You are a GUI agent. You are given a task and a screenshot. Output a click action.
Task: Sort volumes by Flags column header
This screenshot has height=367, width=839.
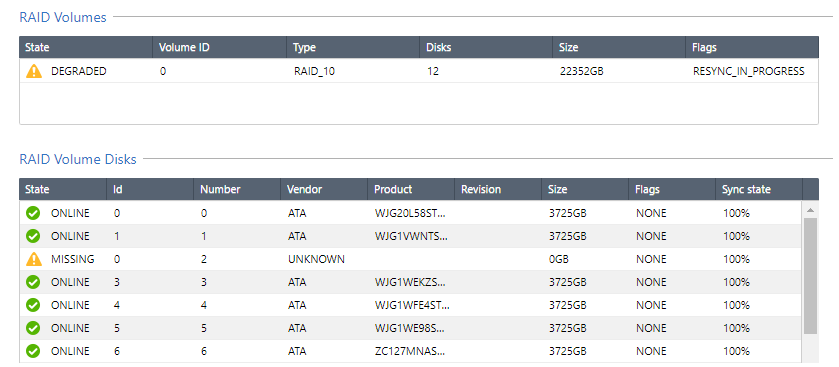click(x=752, y=47)
